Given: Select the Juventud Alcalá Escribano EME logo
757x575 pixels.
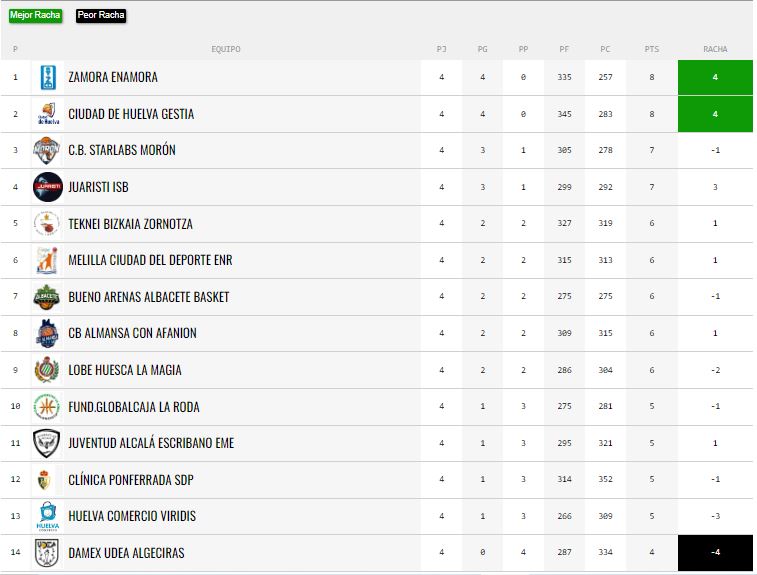Looking at the screenshot, I should tap(47, 443).
